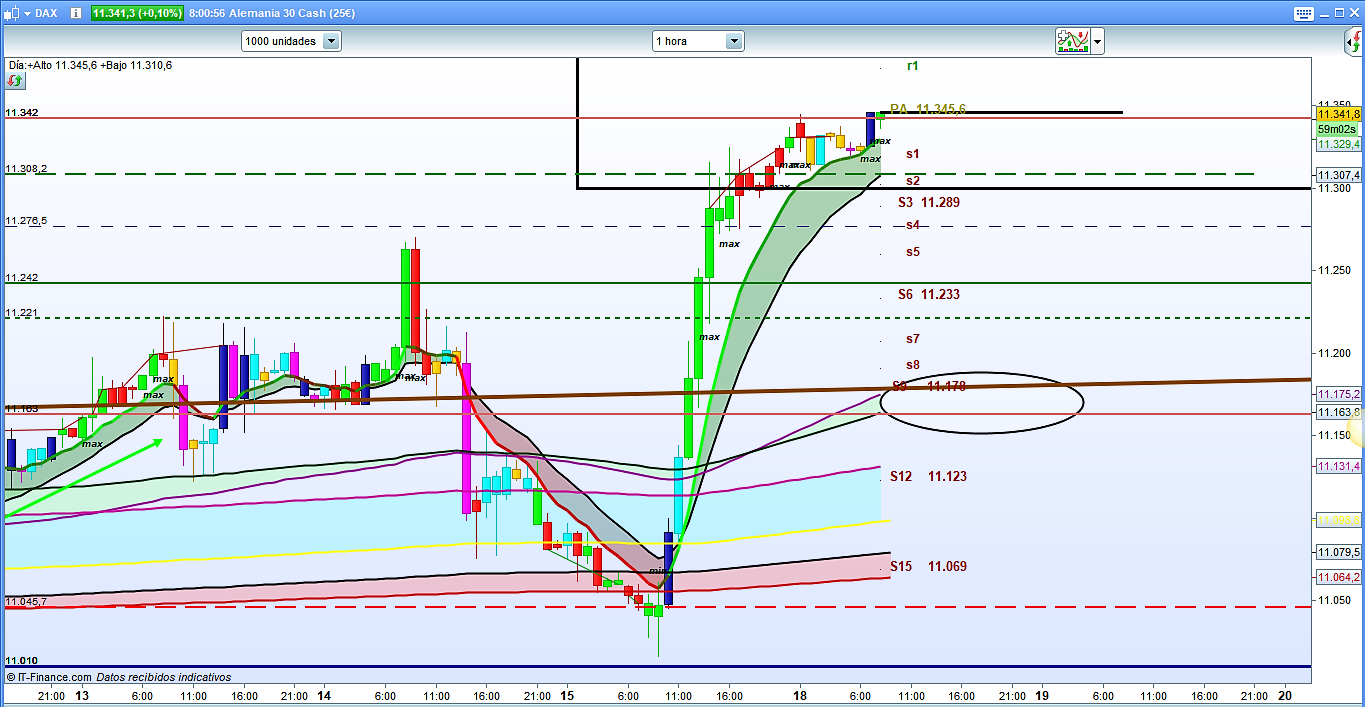Click the 11.307,4 price label on axis
The image size is (1365, 707).
[x=1336, y=175]
